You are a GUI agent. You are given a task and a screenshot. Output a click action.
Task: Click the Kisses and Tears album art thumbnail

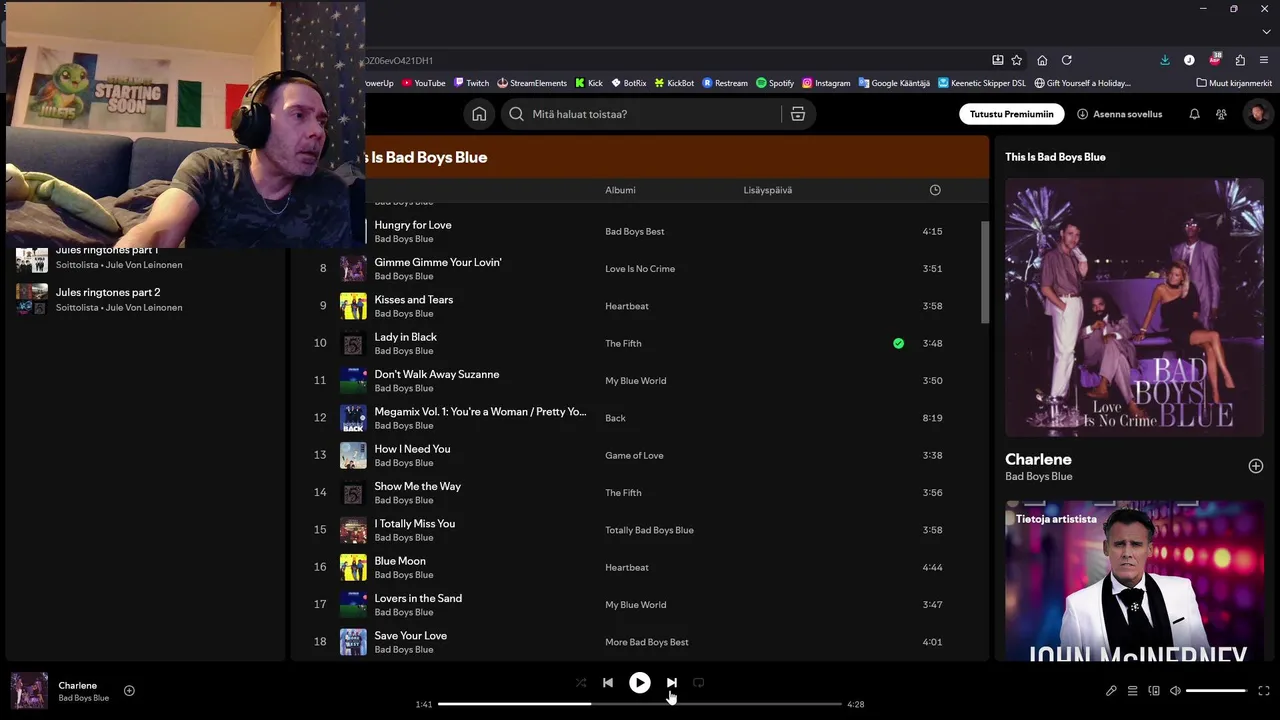[x=353, y=306]
